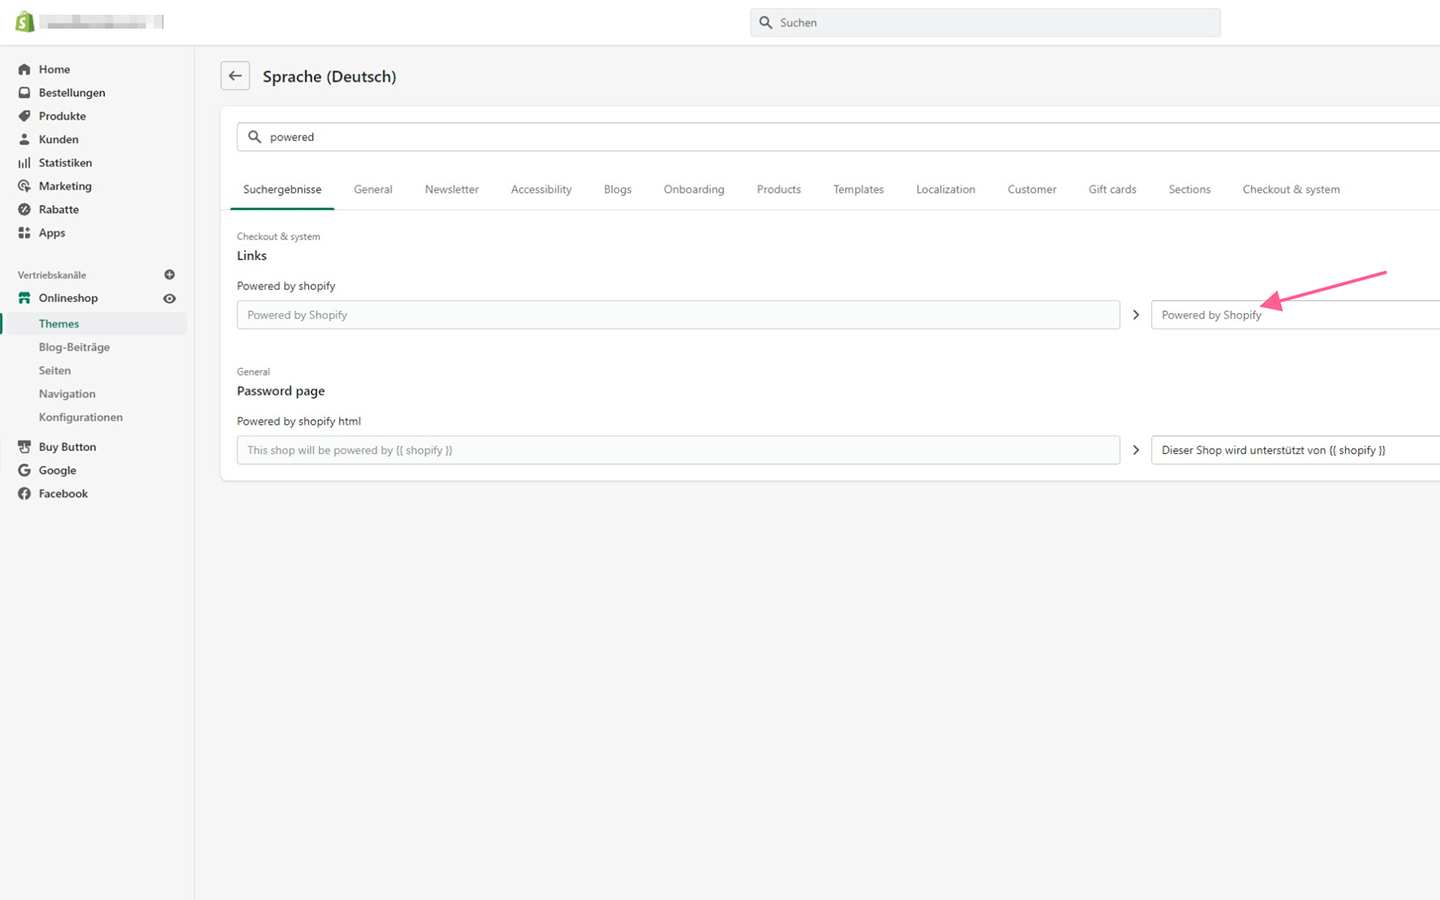
Task: Switch to the Onboarding tab
Action: (x=694, y=189)
